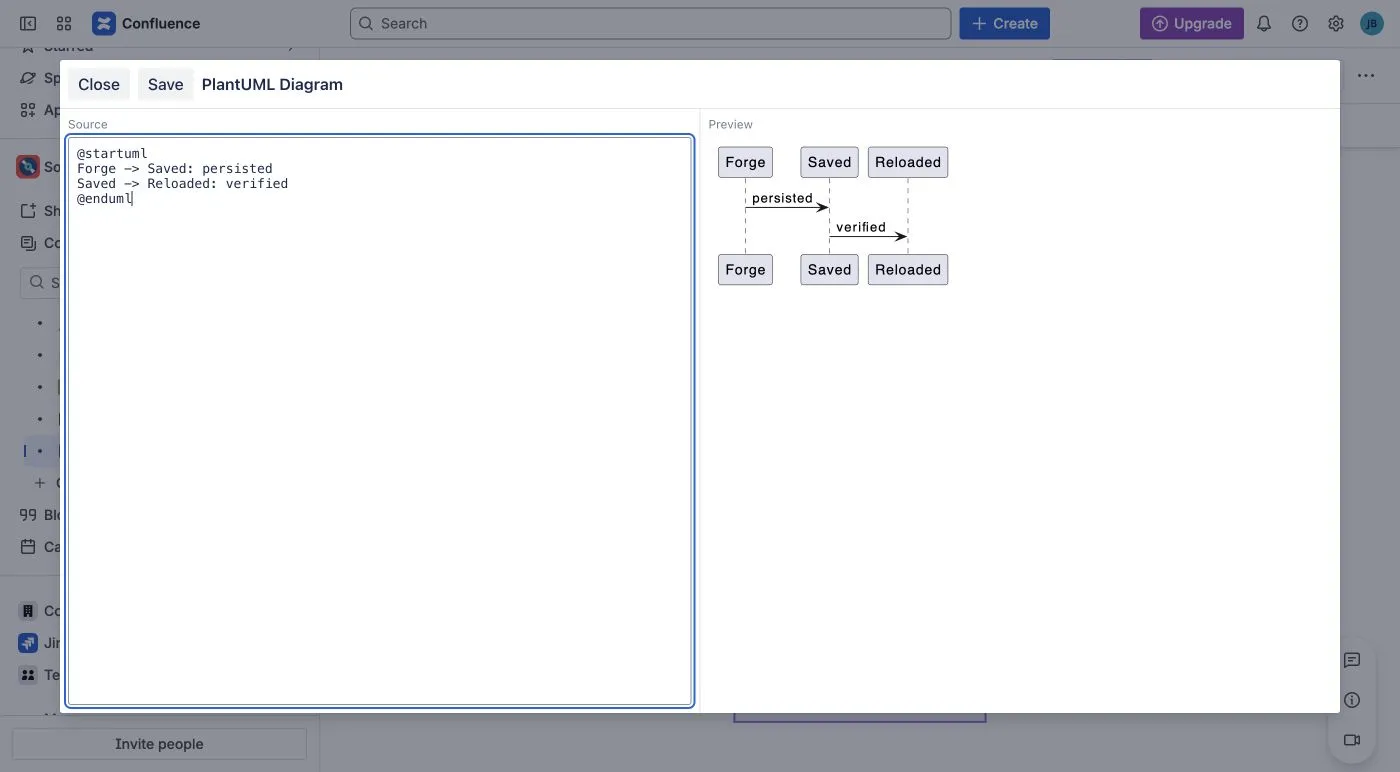Click the "PlantUML Diagram" dialog title
1400x772 pixels.
coord(272,85)
